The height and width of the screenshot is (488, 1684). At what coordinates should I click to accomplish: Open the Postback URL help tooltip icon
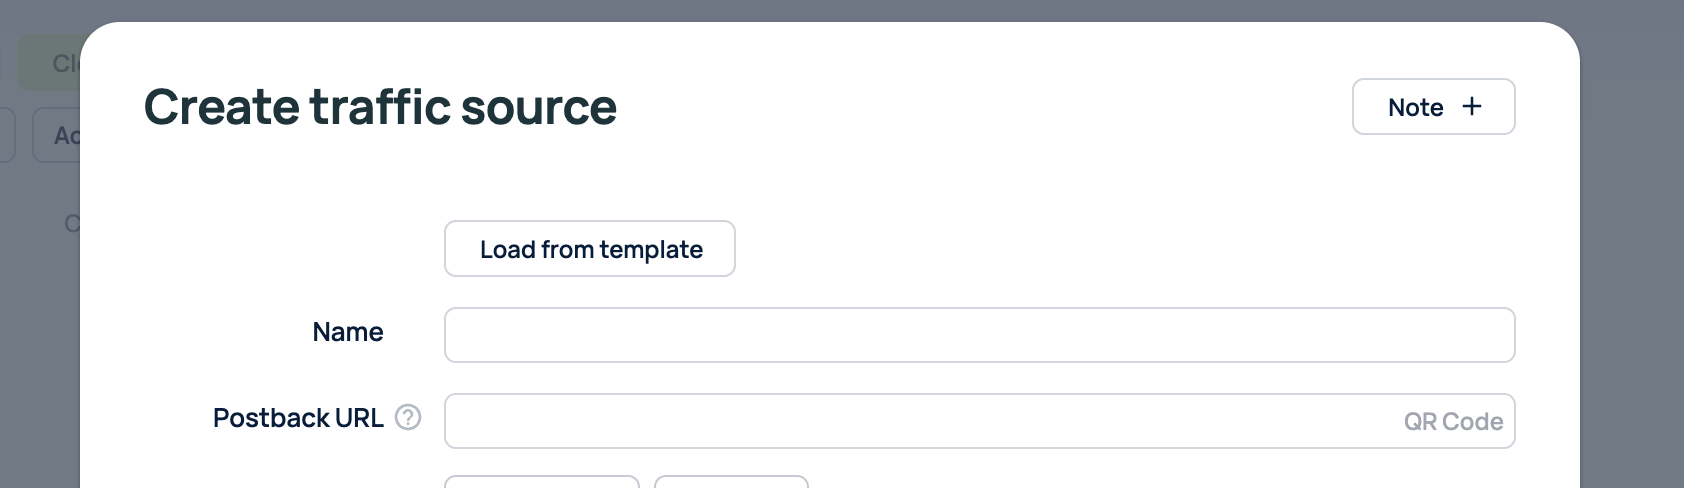tap(408, 417)
